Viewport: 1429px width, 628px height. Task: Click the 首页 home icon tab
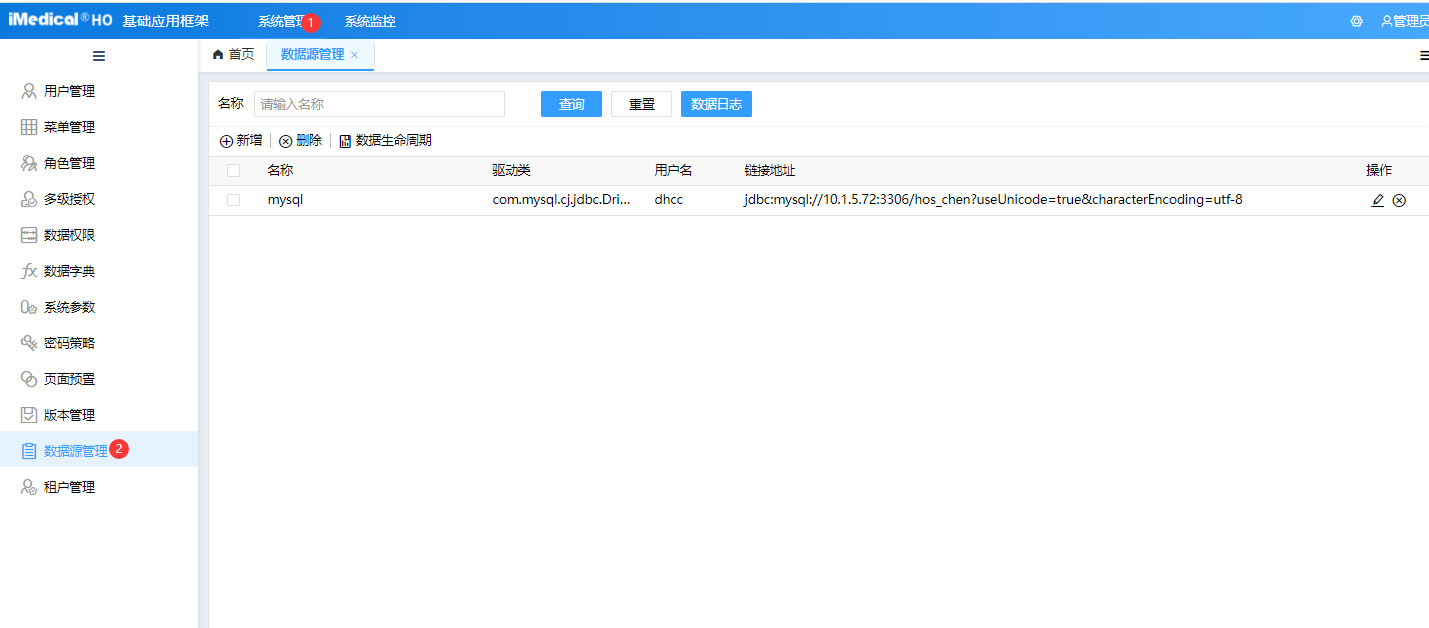tap(218, 55)
